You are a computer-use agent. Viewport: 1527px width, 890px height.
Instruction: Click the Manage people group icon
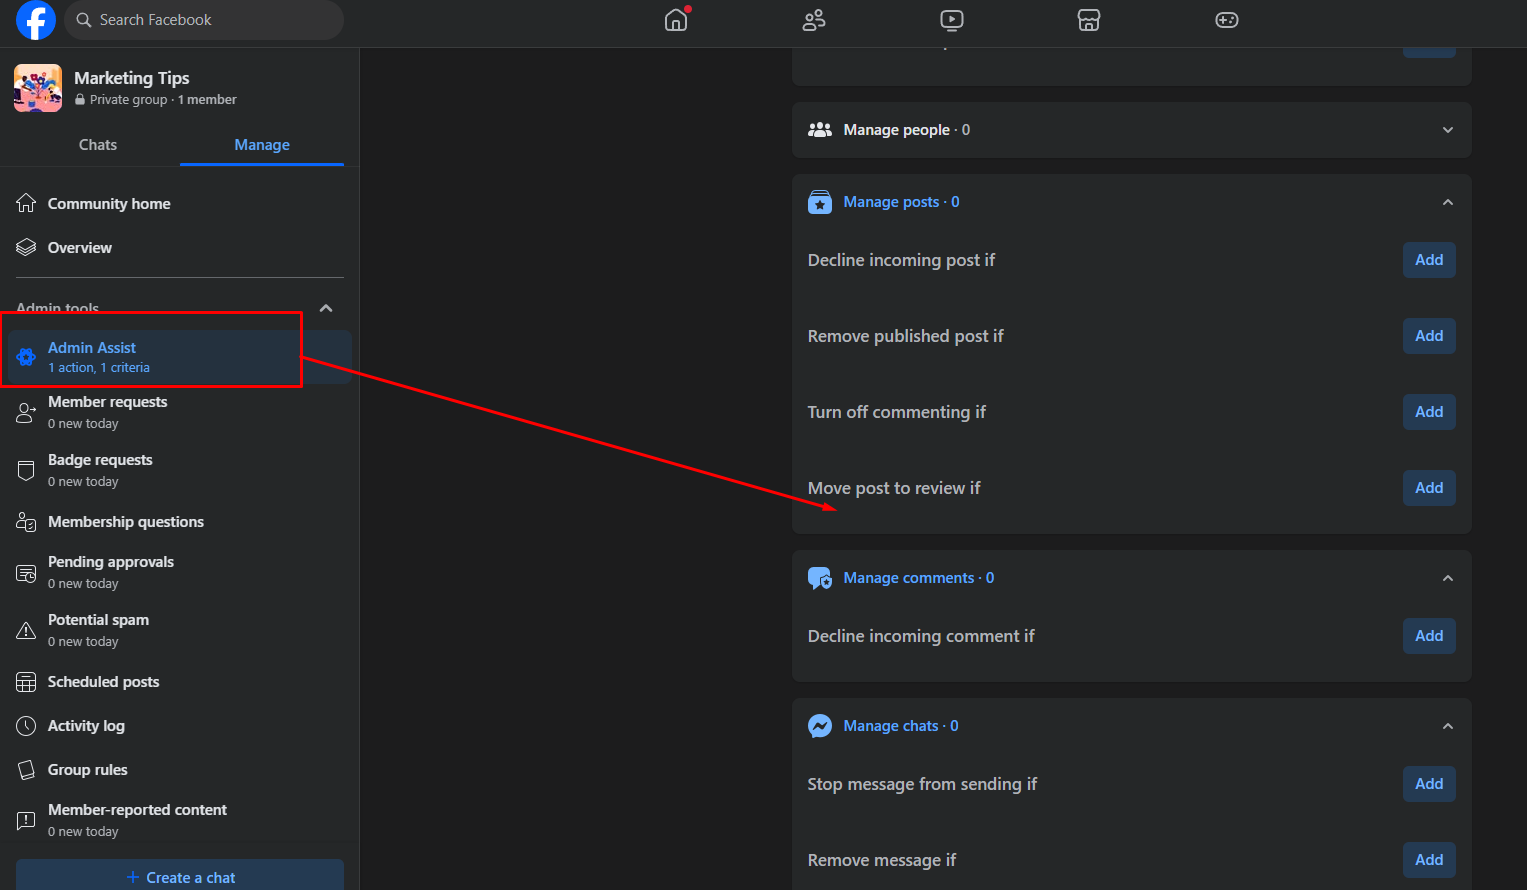click(x=820, y=130)
